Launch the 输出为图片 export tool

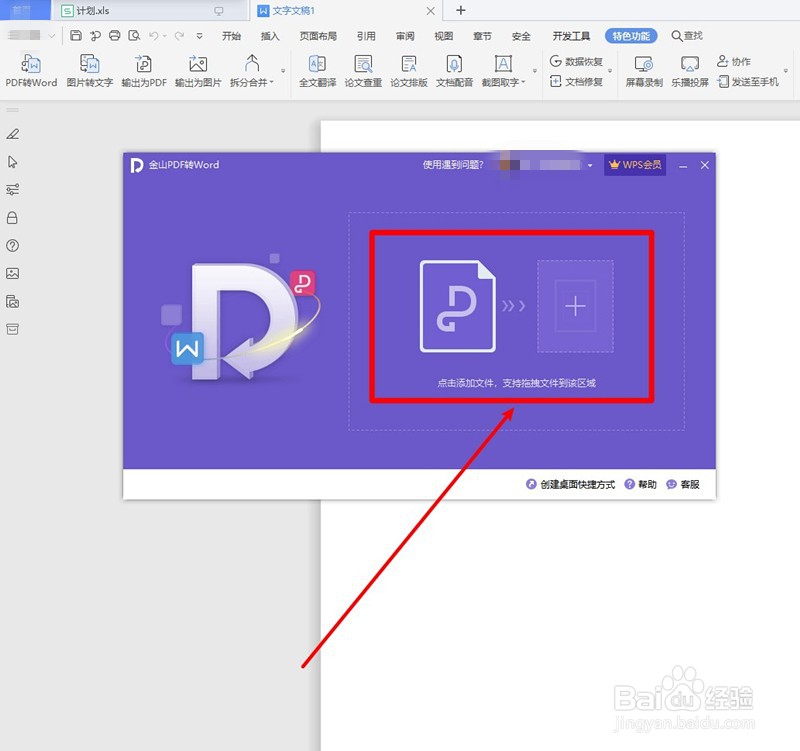tap(198, 70)
